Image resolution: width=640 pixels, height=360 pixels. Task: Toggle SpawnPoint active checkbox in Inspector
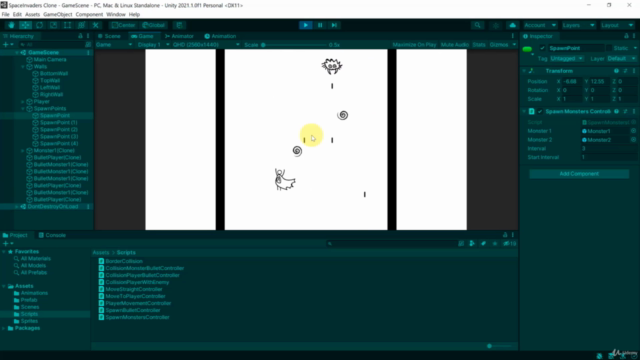click(542, 48)
